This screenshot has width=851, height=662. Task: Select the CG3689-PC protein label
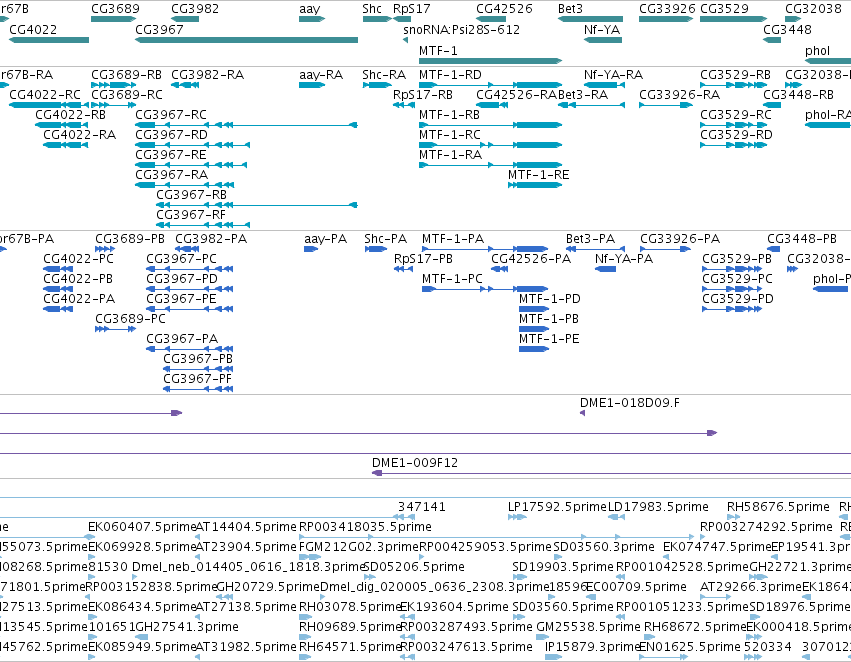(130, 319)
